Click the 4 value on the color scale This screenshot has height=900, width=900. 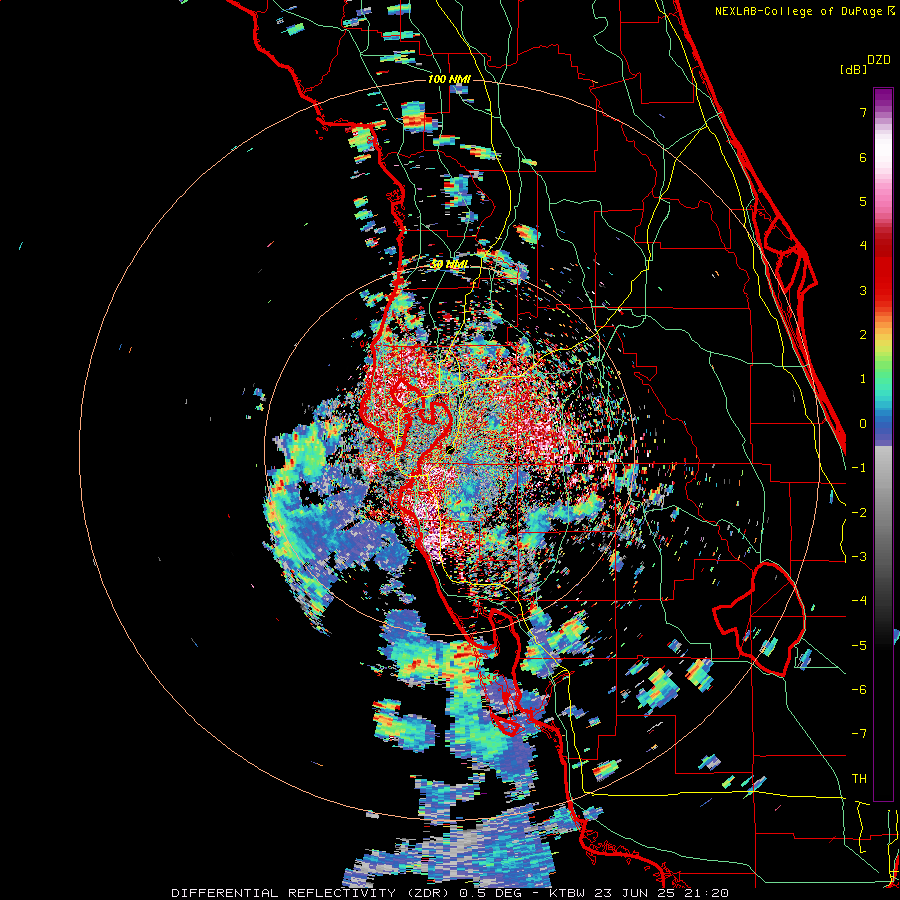click(x=863, y=246)
